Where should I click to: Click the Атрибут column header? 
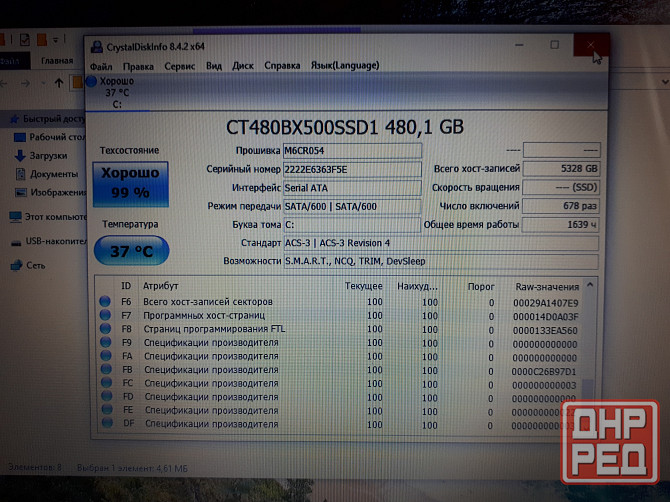(161, 286)
